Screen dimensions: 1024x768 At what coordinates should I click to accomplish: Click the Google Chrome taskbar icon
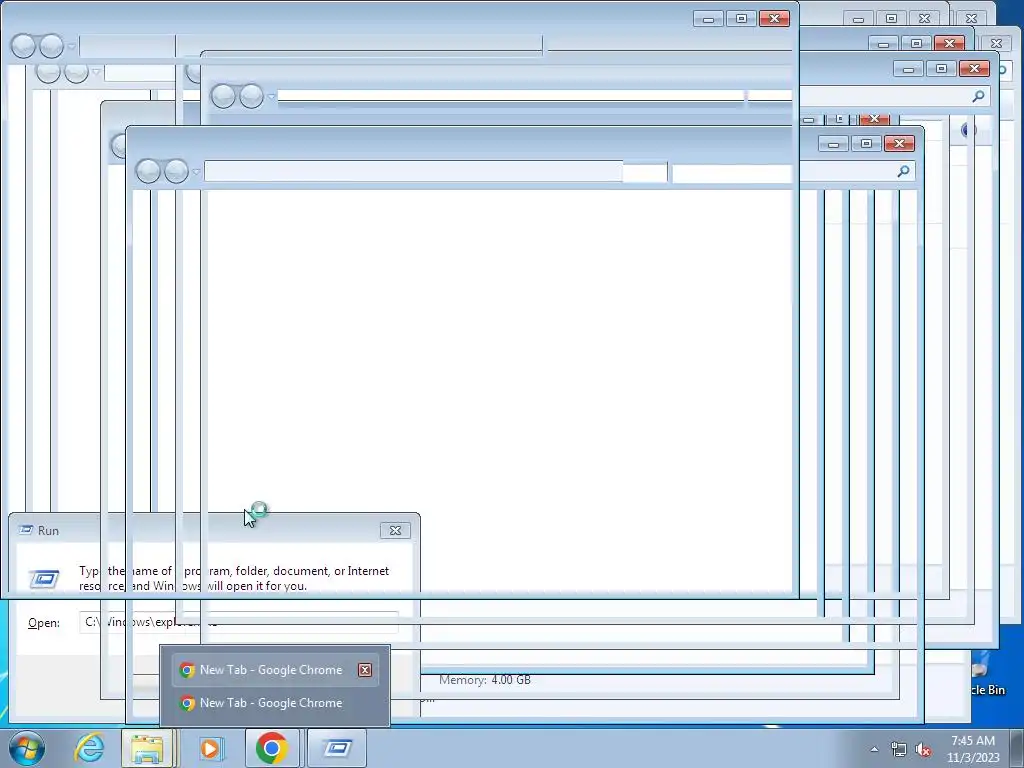[272, 748]
